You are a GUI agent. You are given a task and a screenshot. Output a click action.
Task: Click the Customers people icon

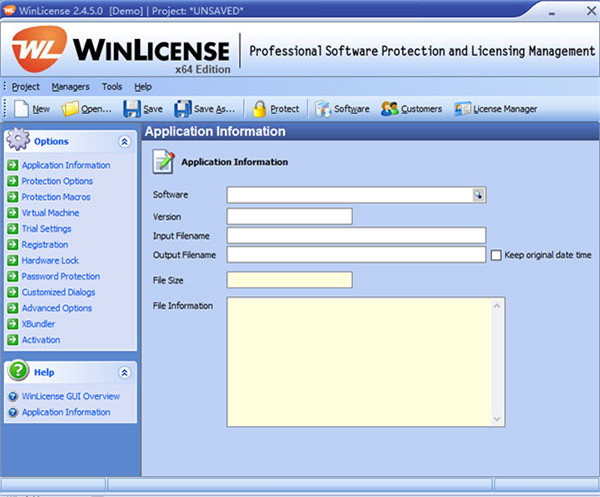point(390,109)
